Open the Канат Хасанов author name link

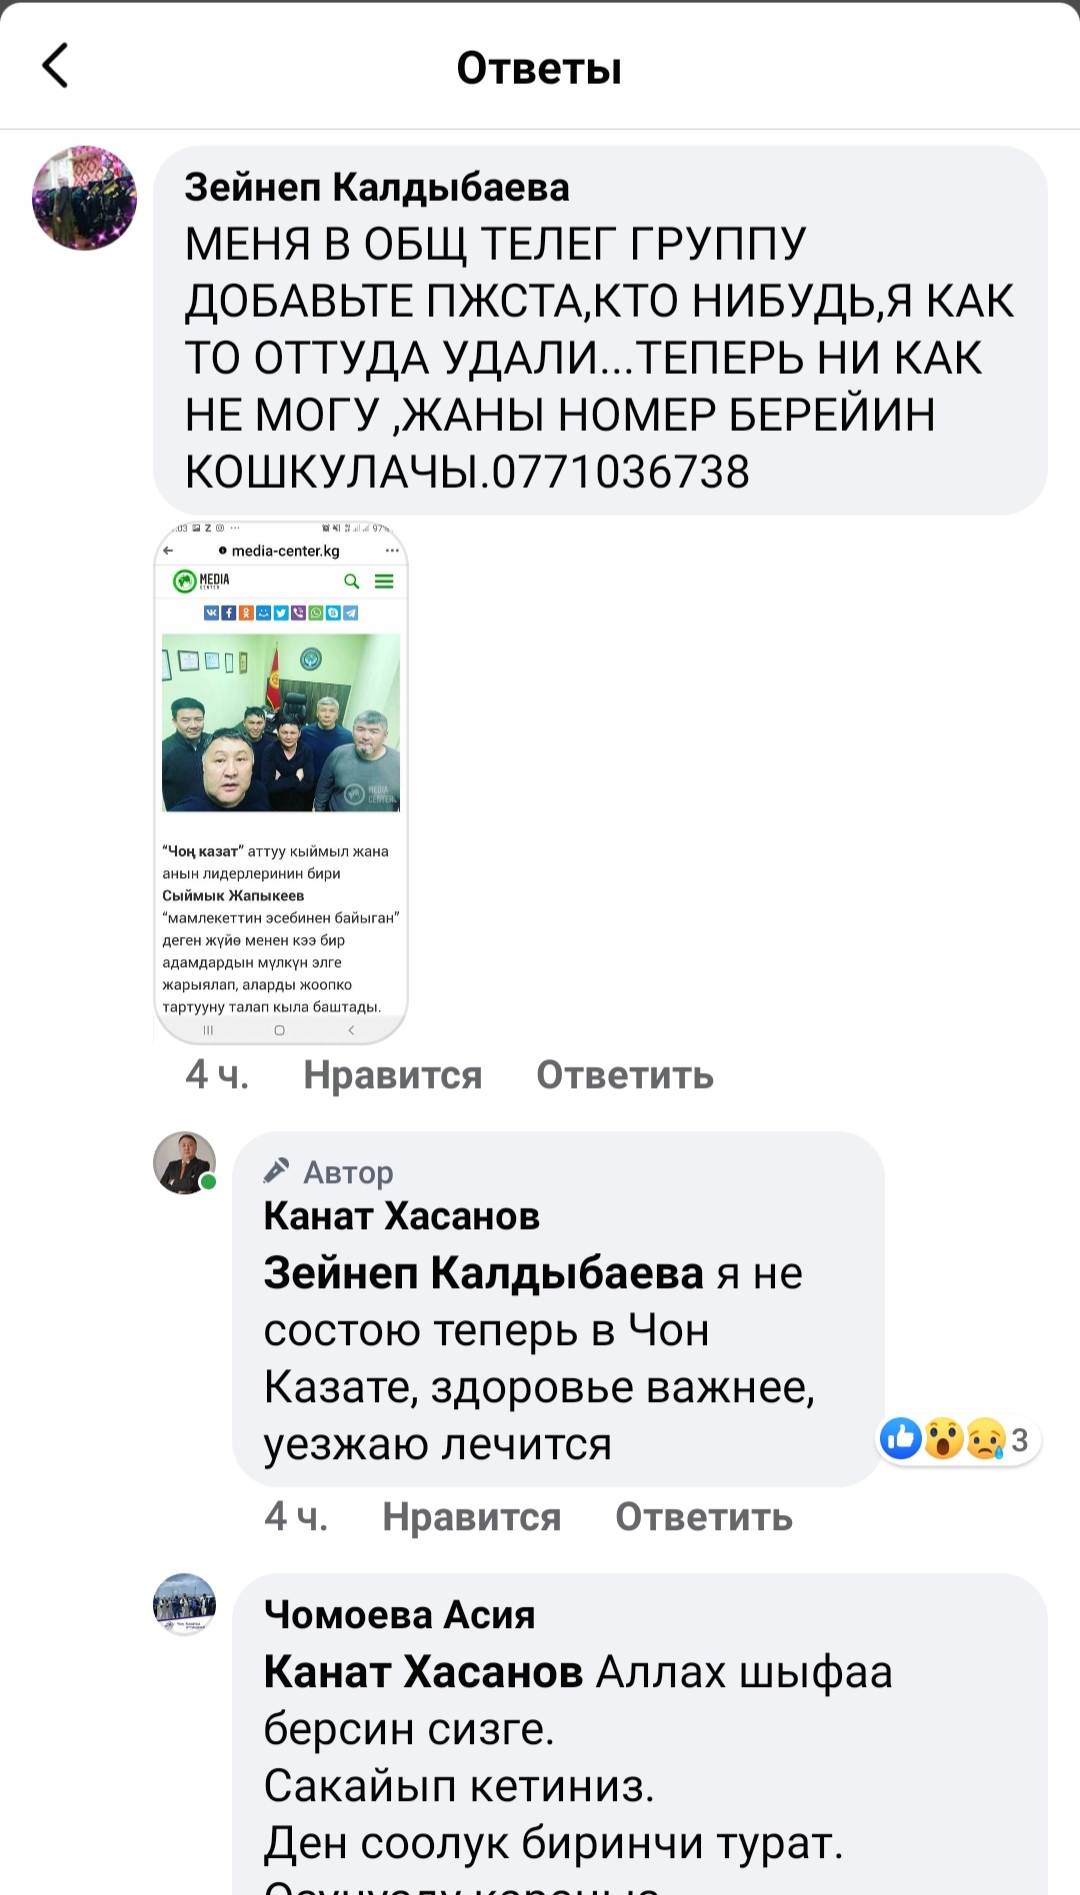(401, 1216)
